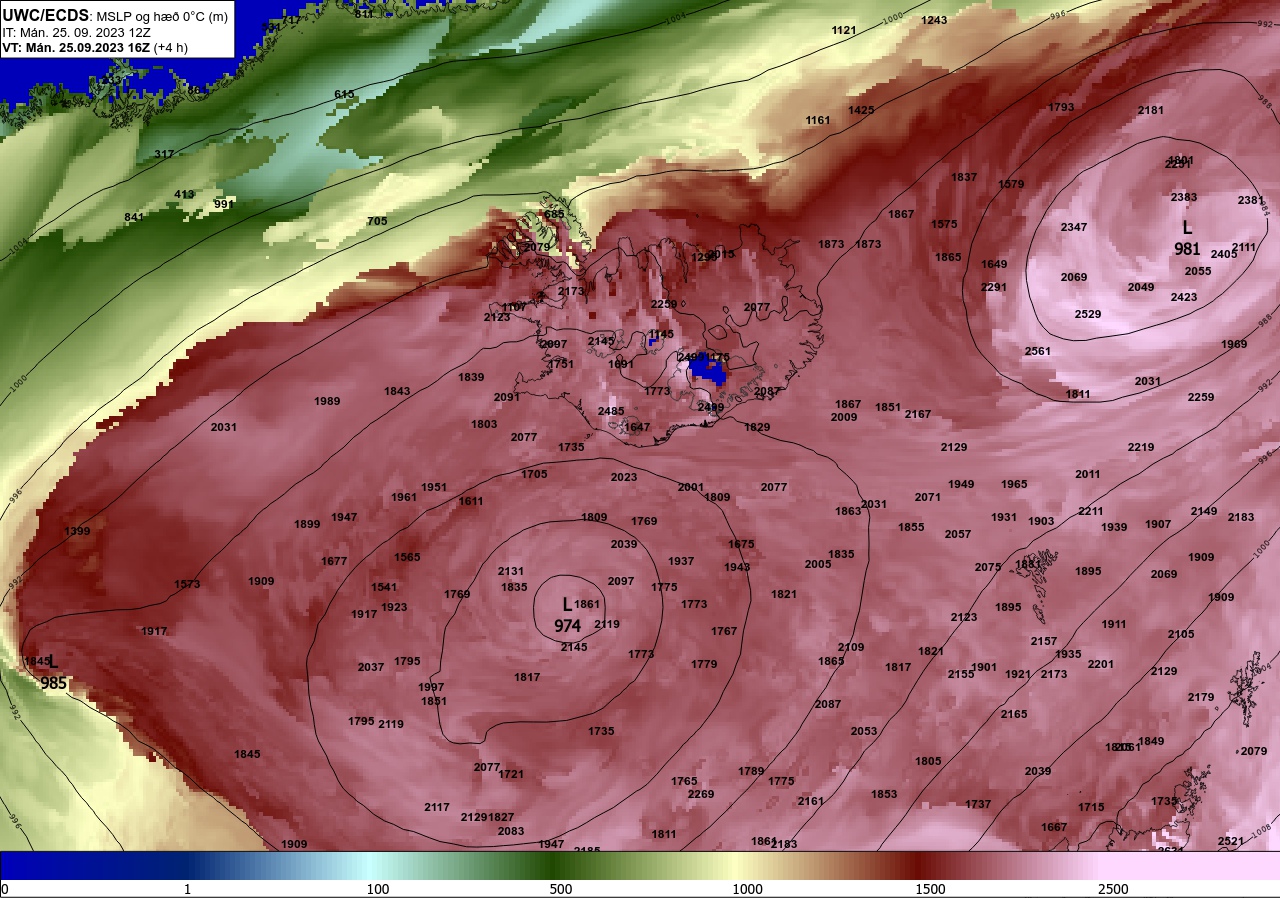Click the height value 2167
Viewport: 1280px width, 898px height.
coord(918,414)
